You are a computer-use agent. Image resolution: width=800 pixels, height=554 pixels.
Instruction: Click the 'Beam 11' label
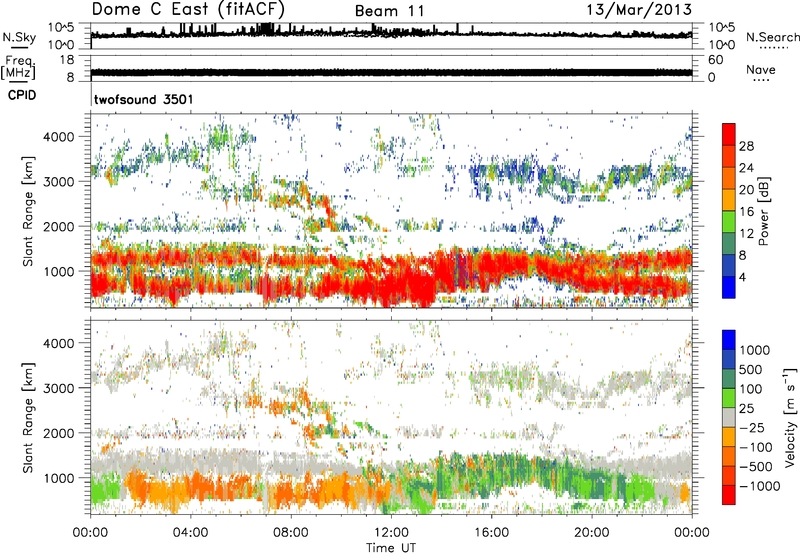pos(390,11)
